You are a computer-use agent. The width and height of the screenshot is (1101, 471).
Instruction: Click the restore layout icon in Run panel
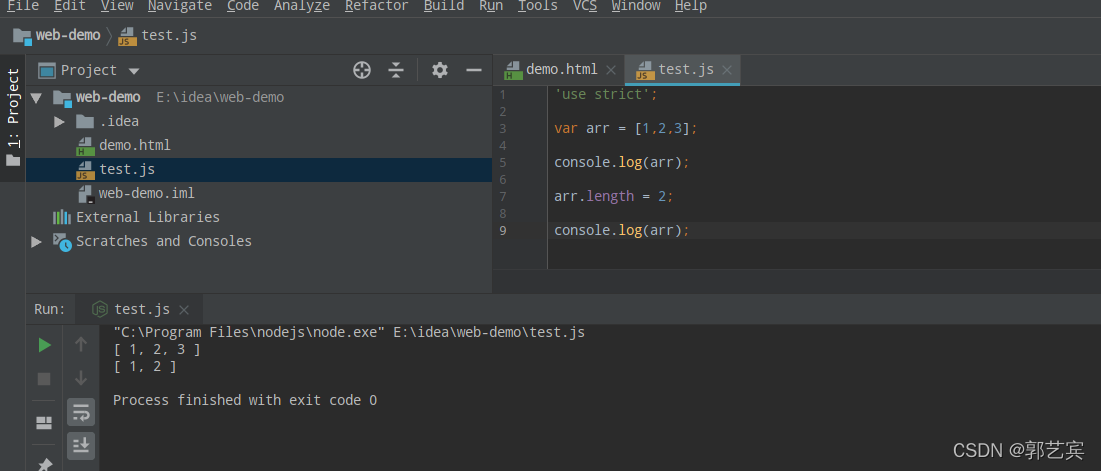pos(44,423)
